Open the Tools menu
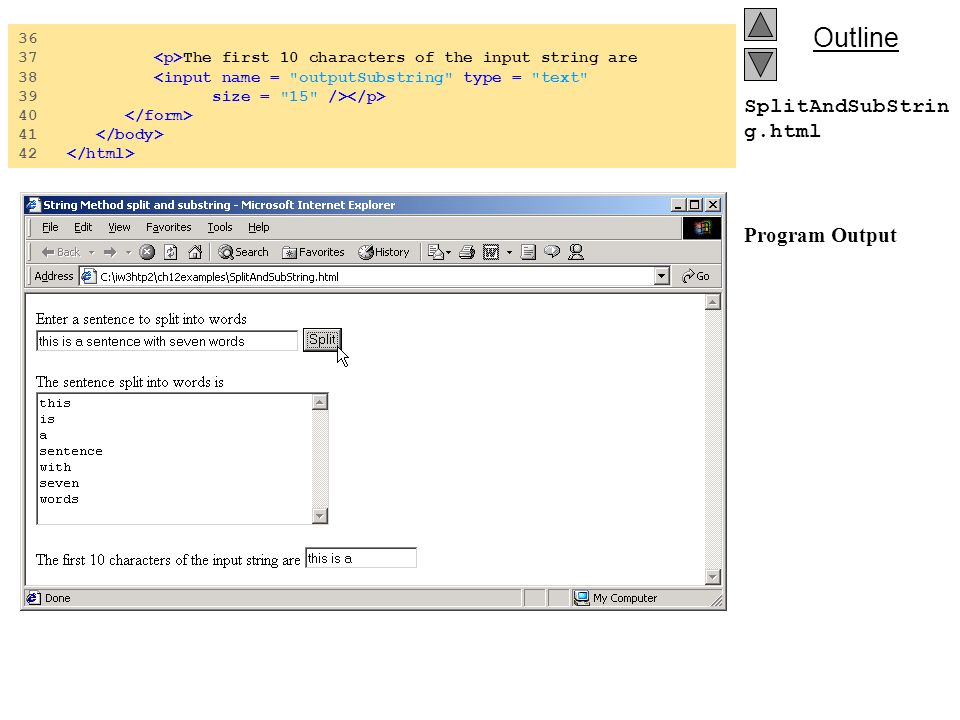The width and height of the screenshot is (960, 720). pyautogui.click(x=220, y=227)
